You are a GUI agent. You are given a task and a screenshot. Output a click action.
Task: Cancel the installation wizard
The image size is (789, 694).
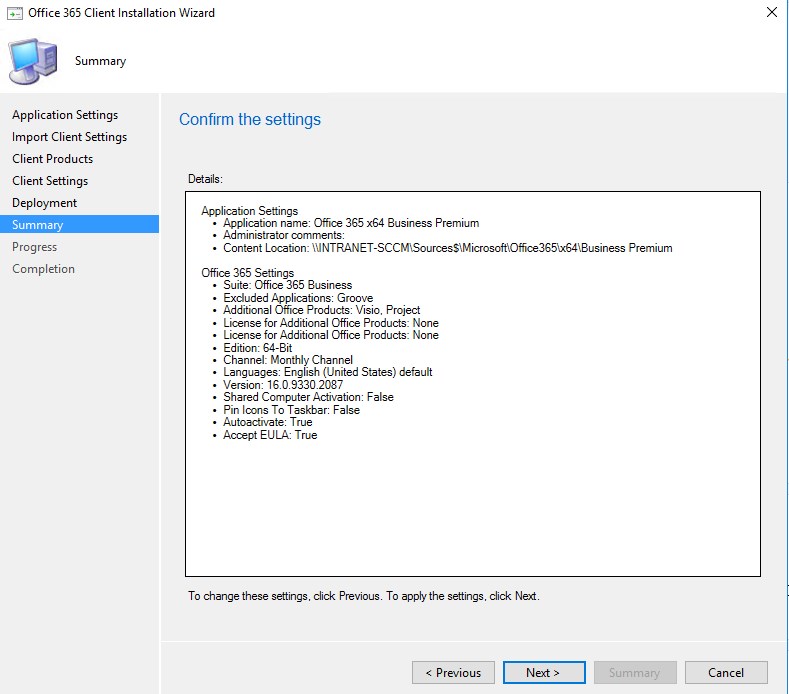[x=726, y=672]
